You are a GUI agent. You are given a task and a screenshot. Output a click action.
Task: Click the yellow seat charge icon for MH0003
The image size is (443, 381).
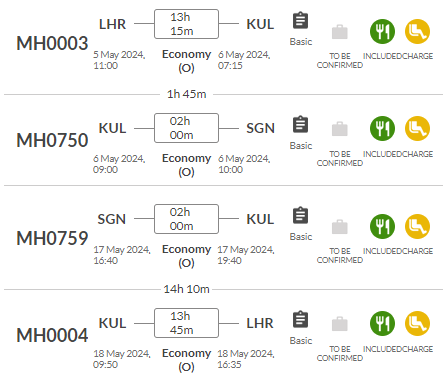point(417,31)
